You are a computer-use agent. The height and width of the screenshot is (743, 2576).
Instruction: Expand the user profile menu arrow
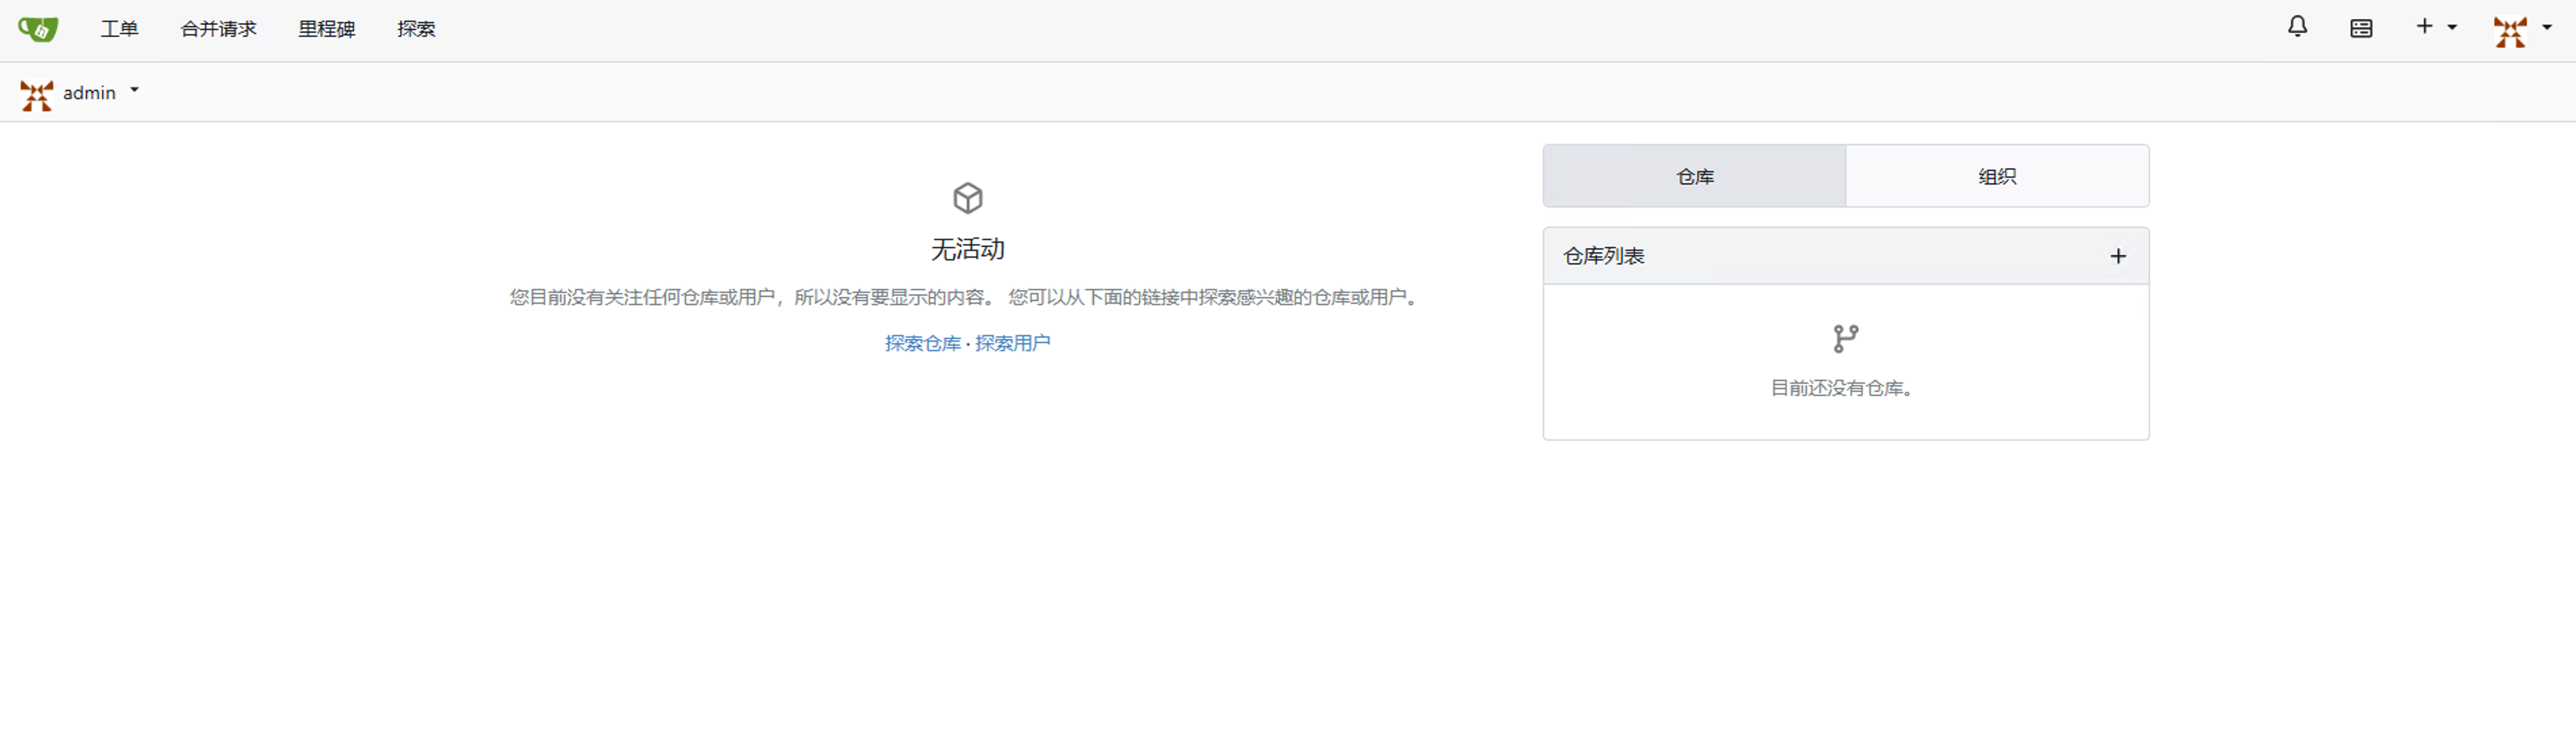[x=2547, y=28]
